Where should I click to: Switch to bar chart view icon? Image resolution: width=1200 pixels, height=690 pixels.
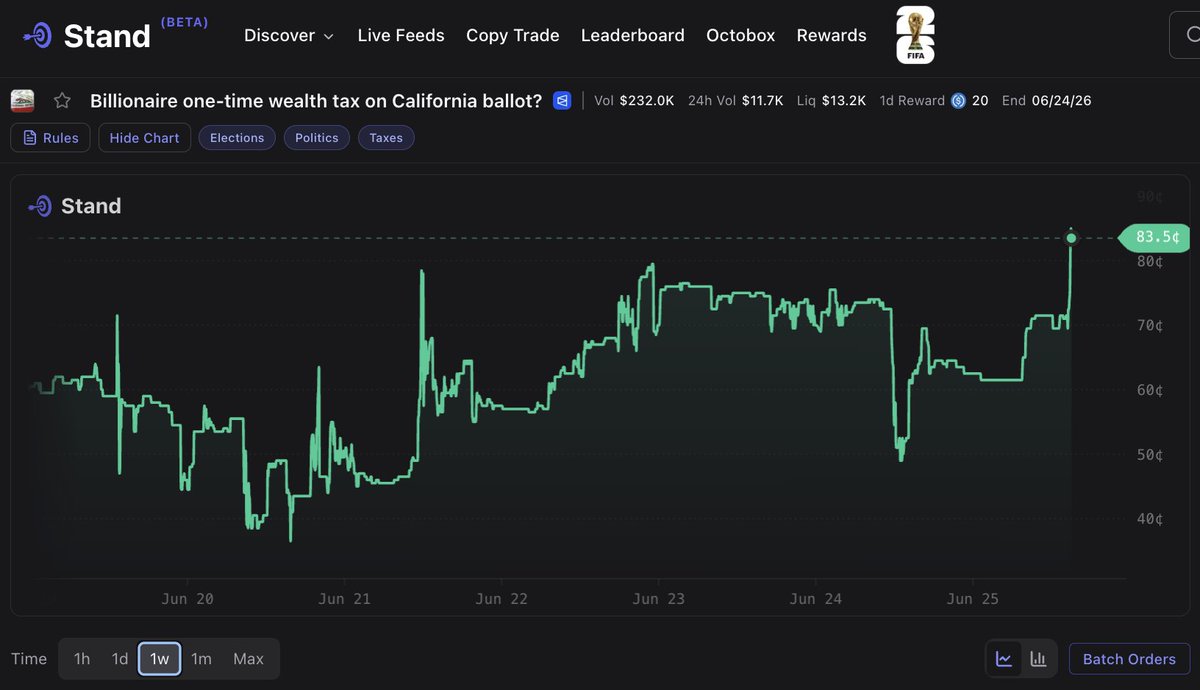[1038, 659]
